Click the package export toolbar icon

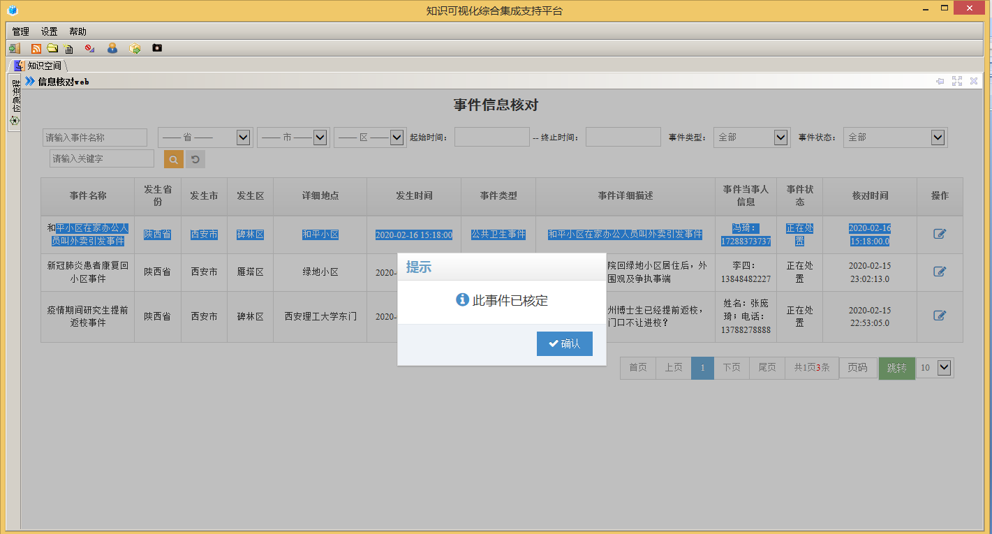(135, 48)
